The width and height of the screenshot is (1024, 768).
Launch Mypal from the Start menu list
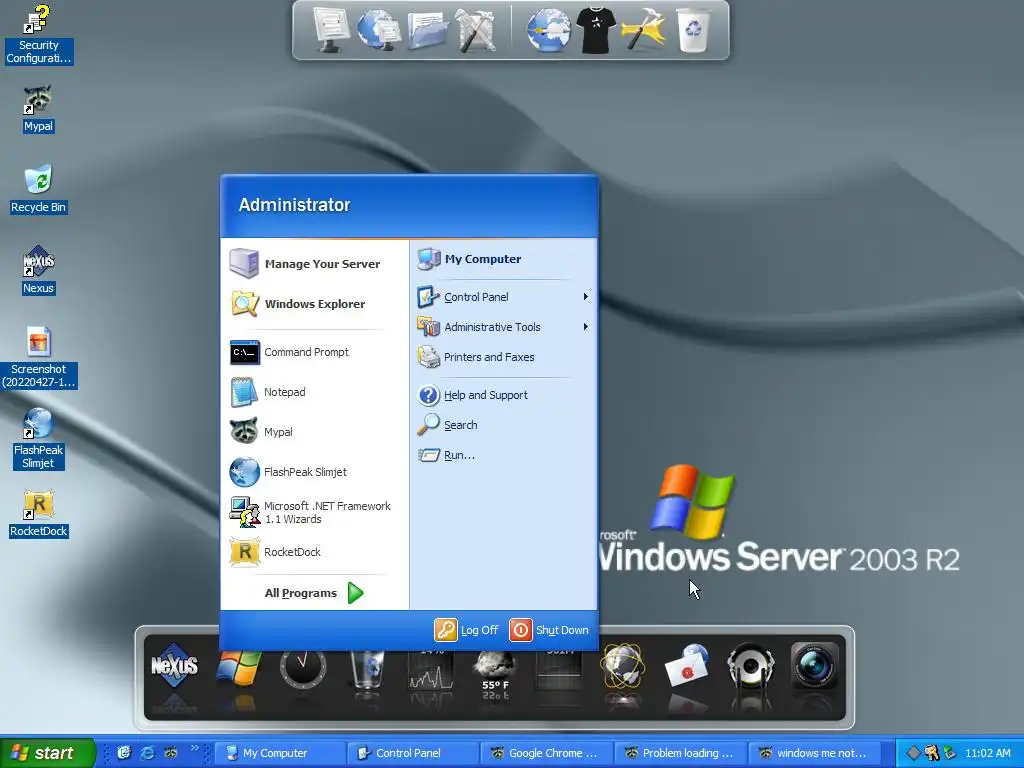(x=315, y=432)
